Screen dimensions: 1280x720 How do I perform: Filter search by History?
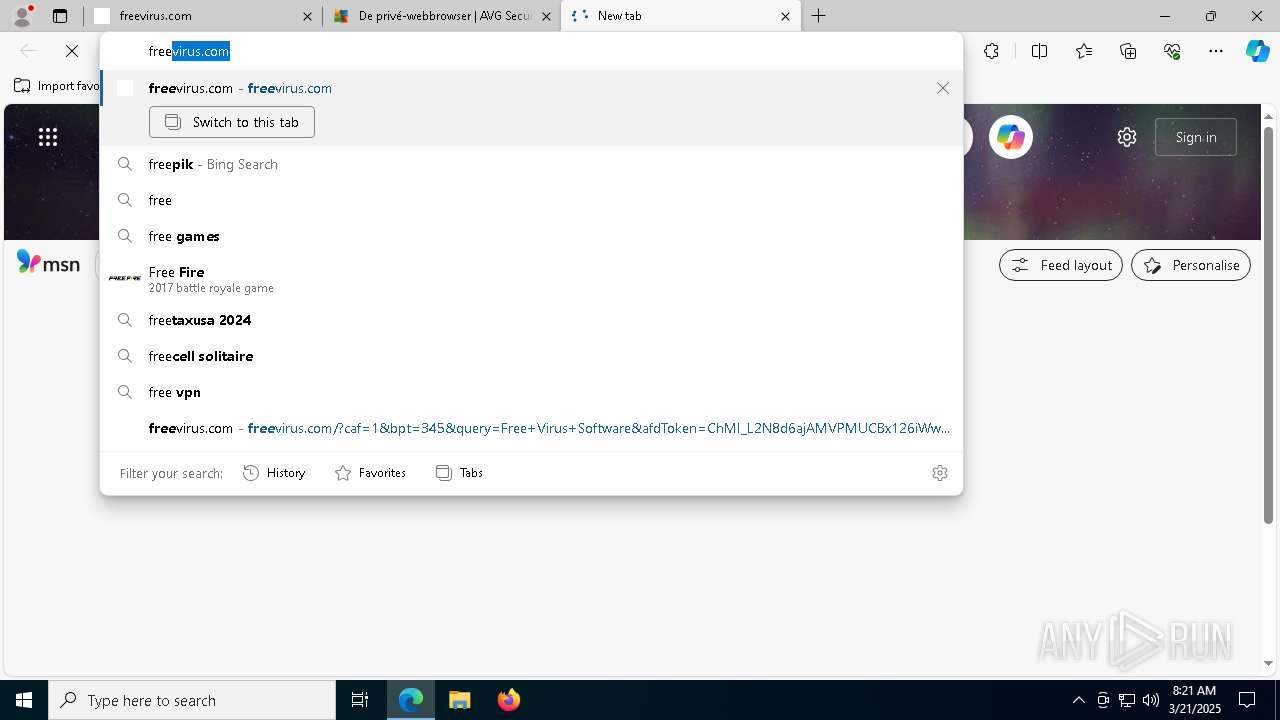[x=274, y=473]
